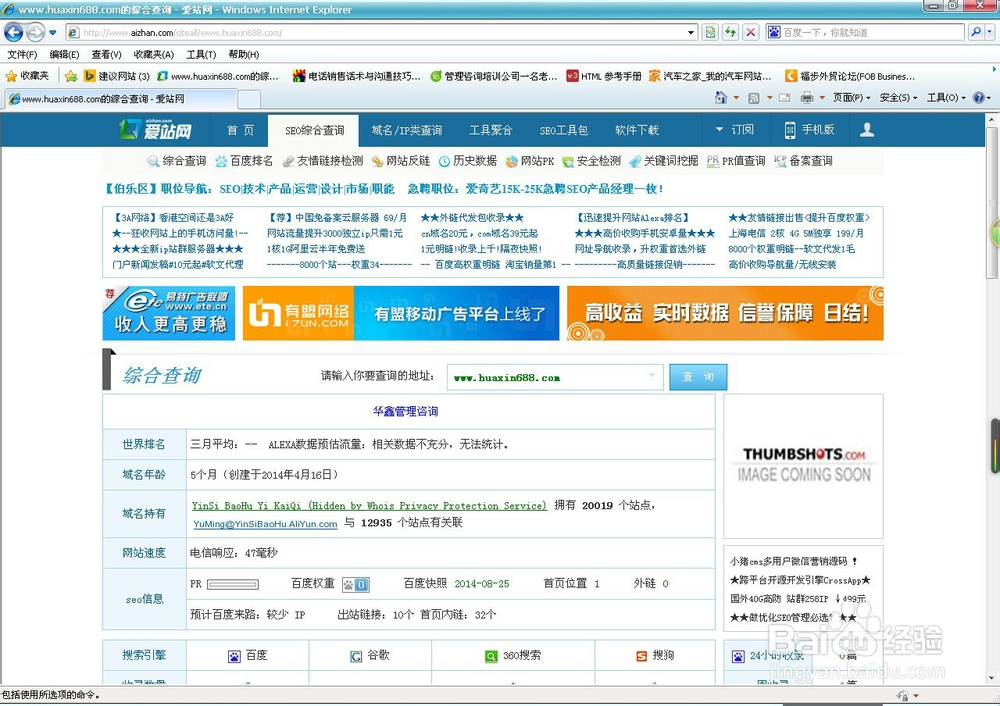
Task: Click 安全检测 tool link
Action: coord(592,161)
